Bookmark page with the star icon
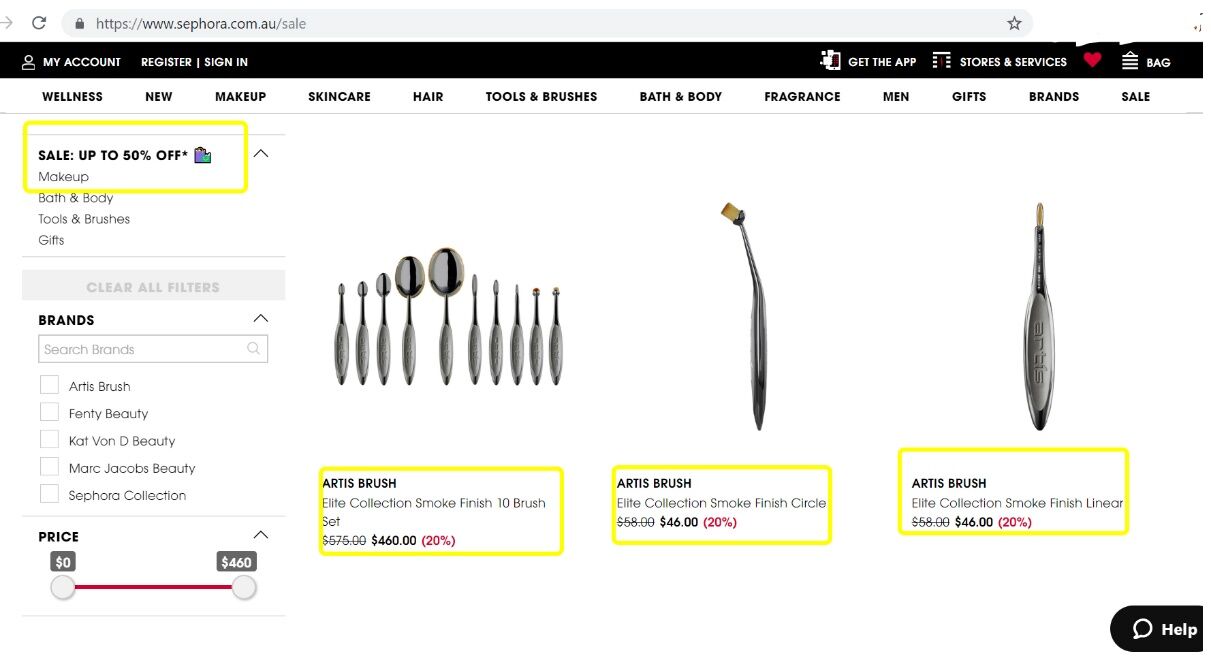The height and width of the screenshot is (660, 1211). (x=1014, y=23)
